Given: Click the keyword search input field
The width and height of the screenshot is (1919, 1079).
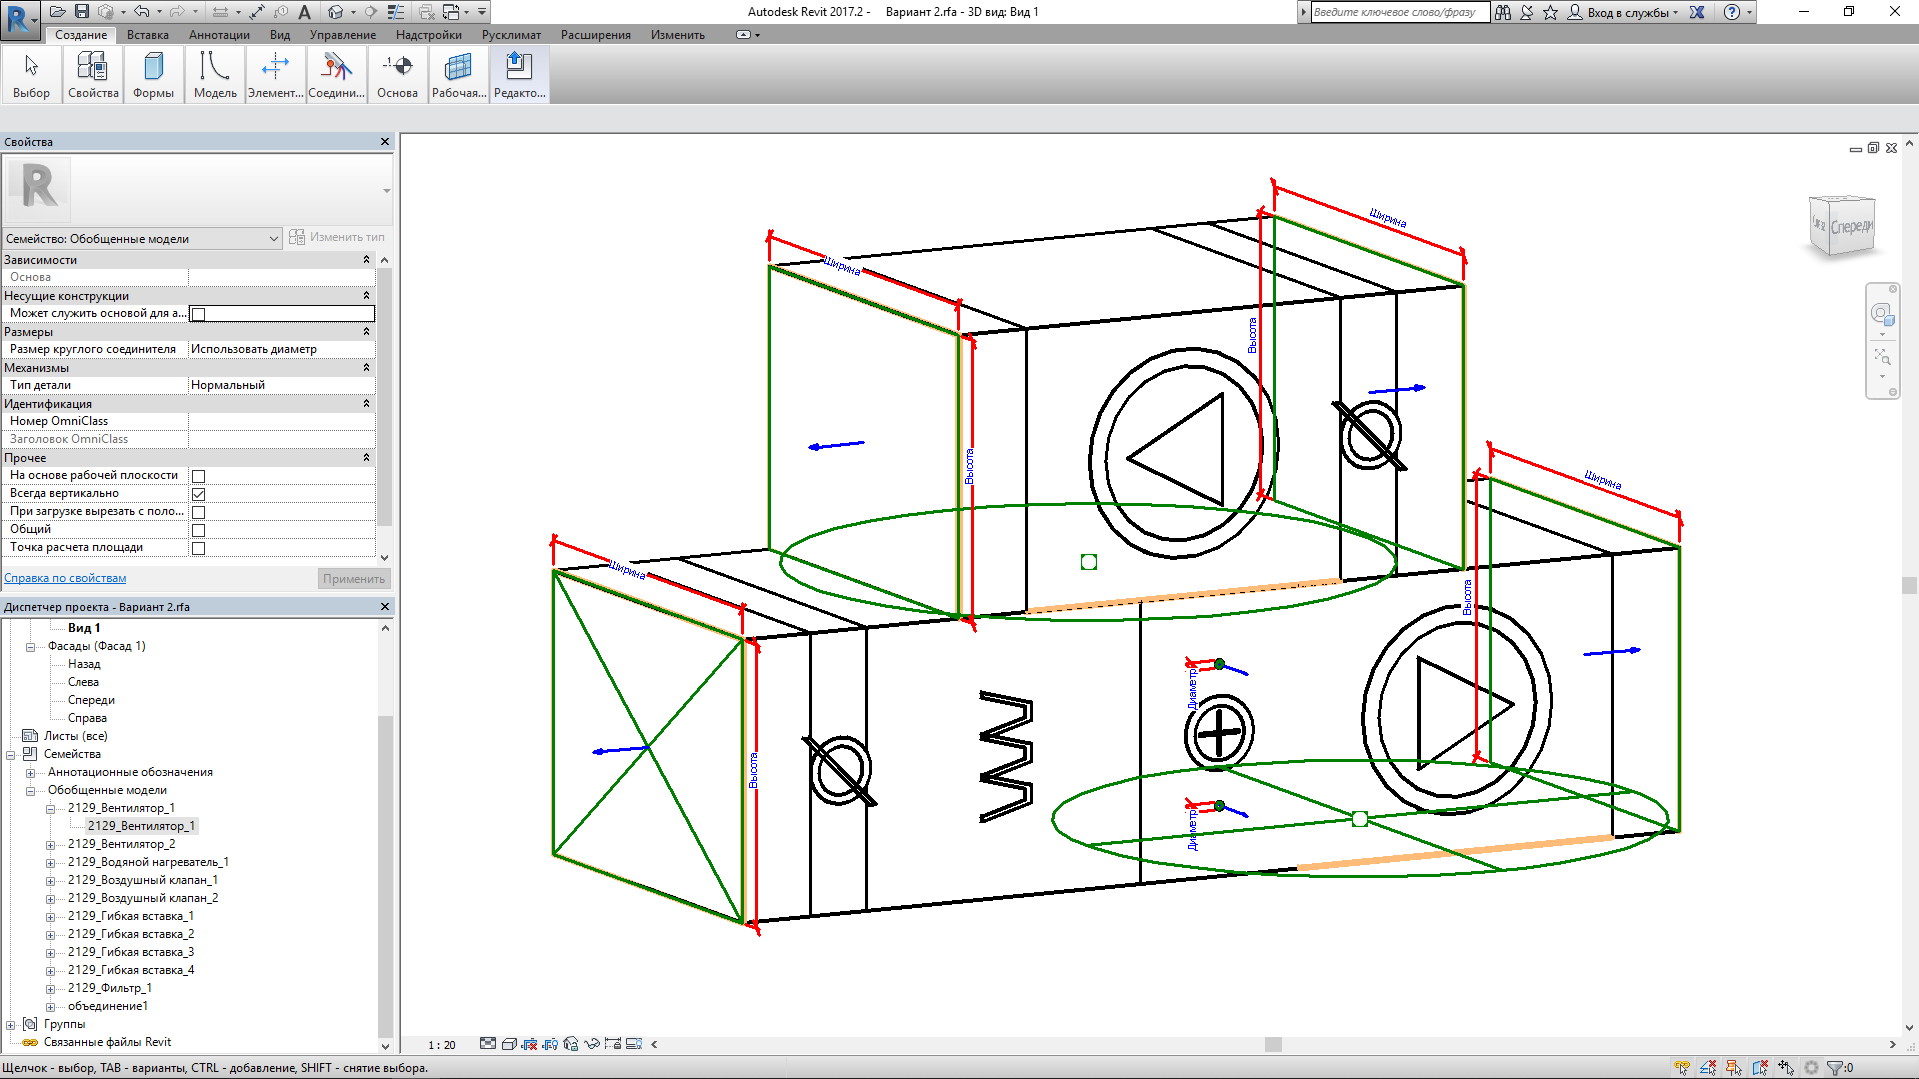Looking at the screenshot, I should coord(1400,12).
